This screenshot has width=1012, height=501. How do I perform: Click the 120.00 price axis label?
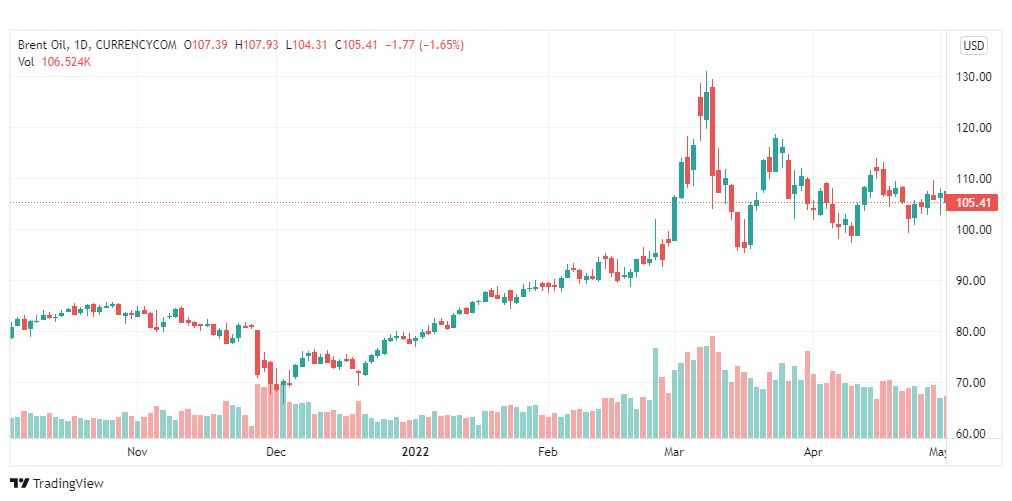pos(976,128)
